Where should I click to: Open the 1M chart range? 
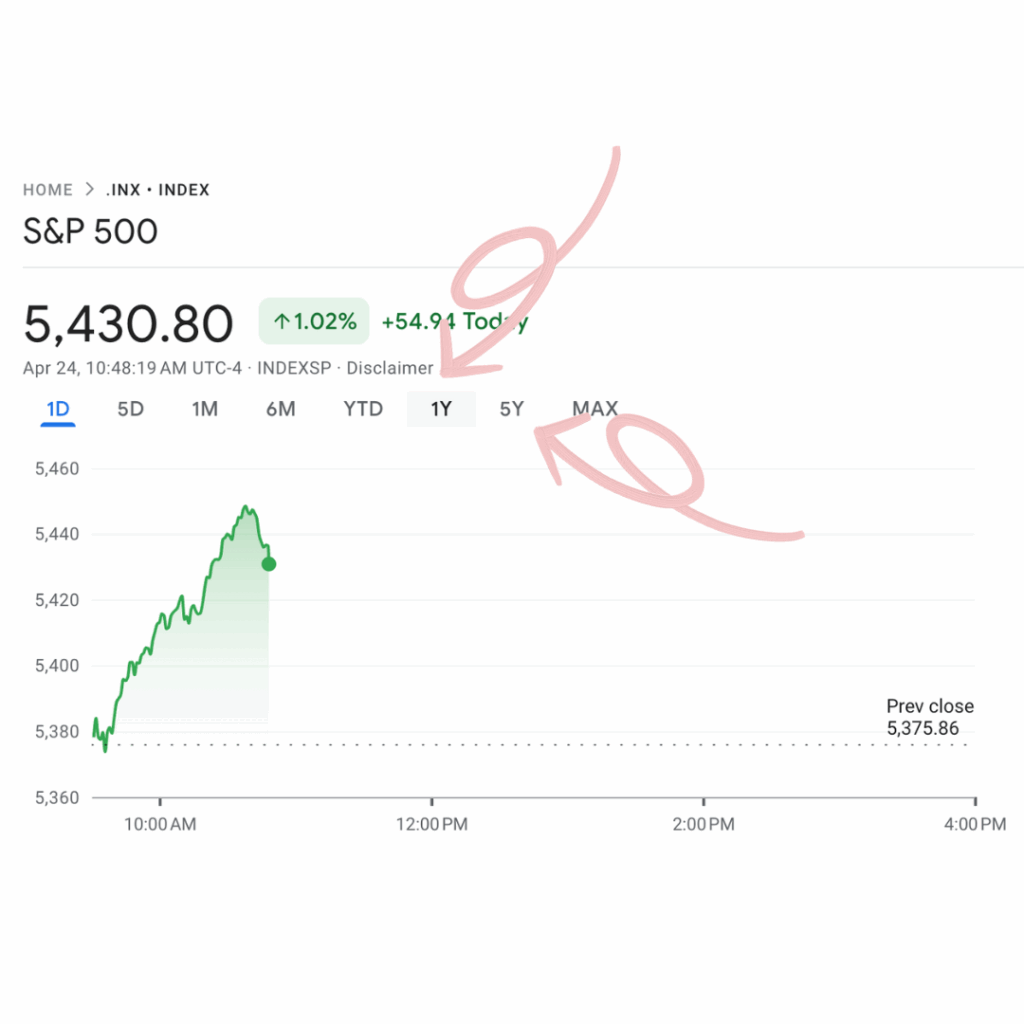point(204,409)
